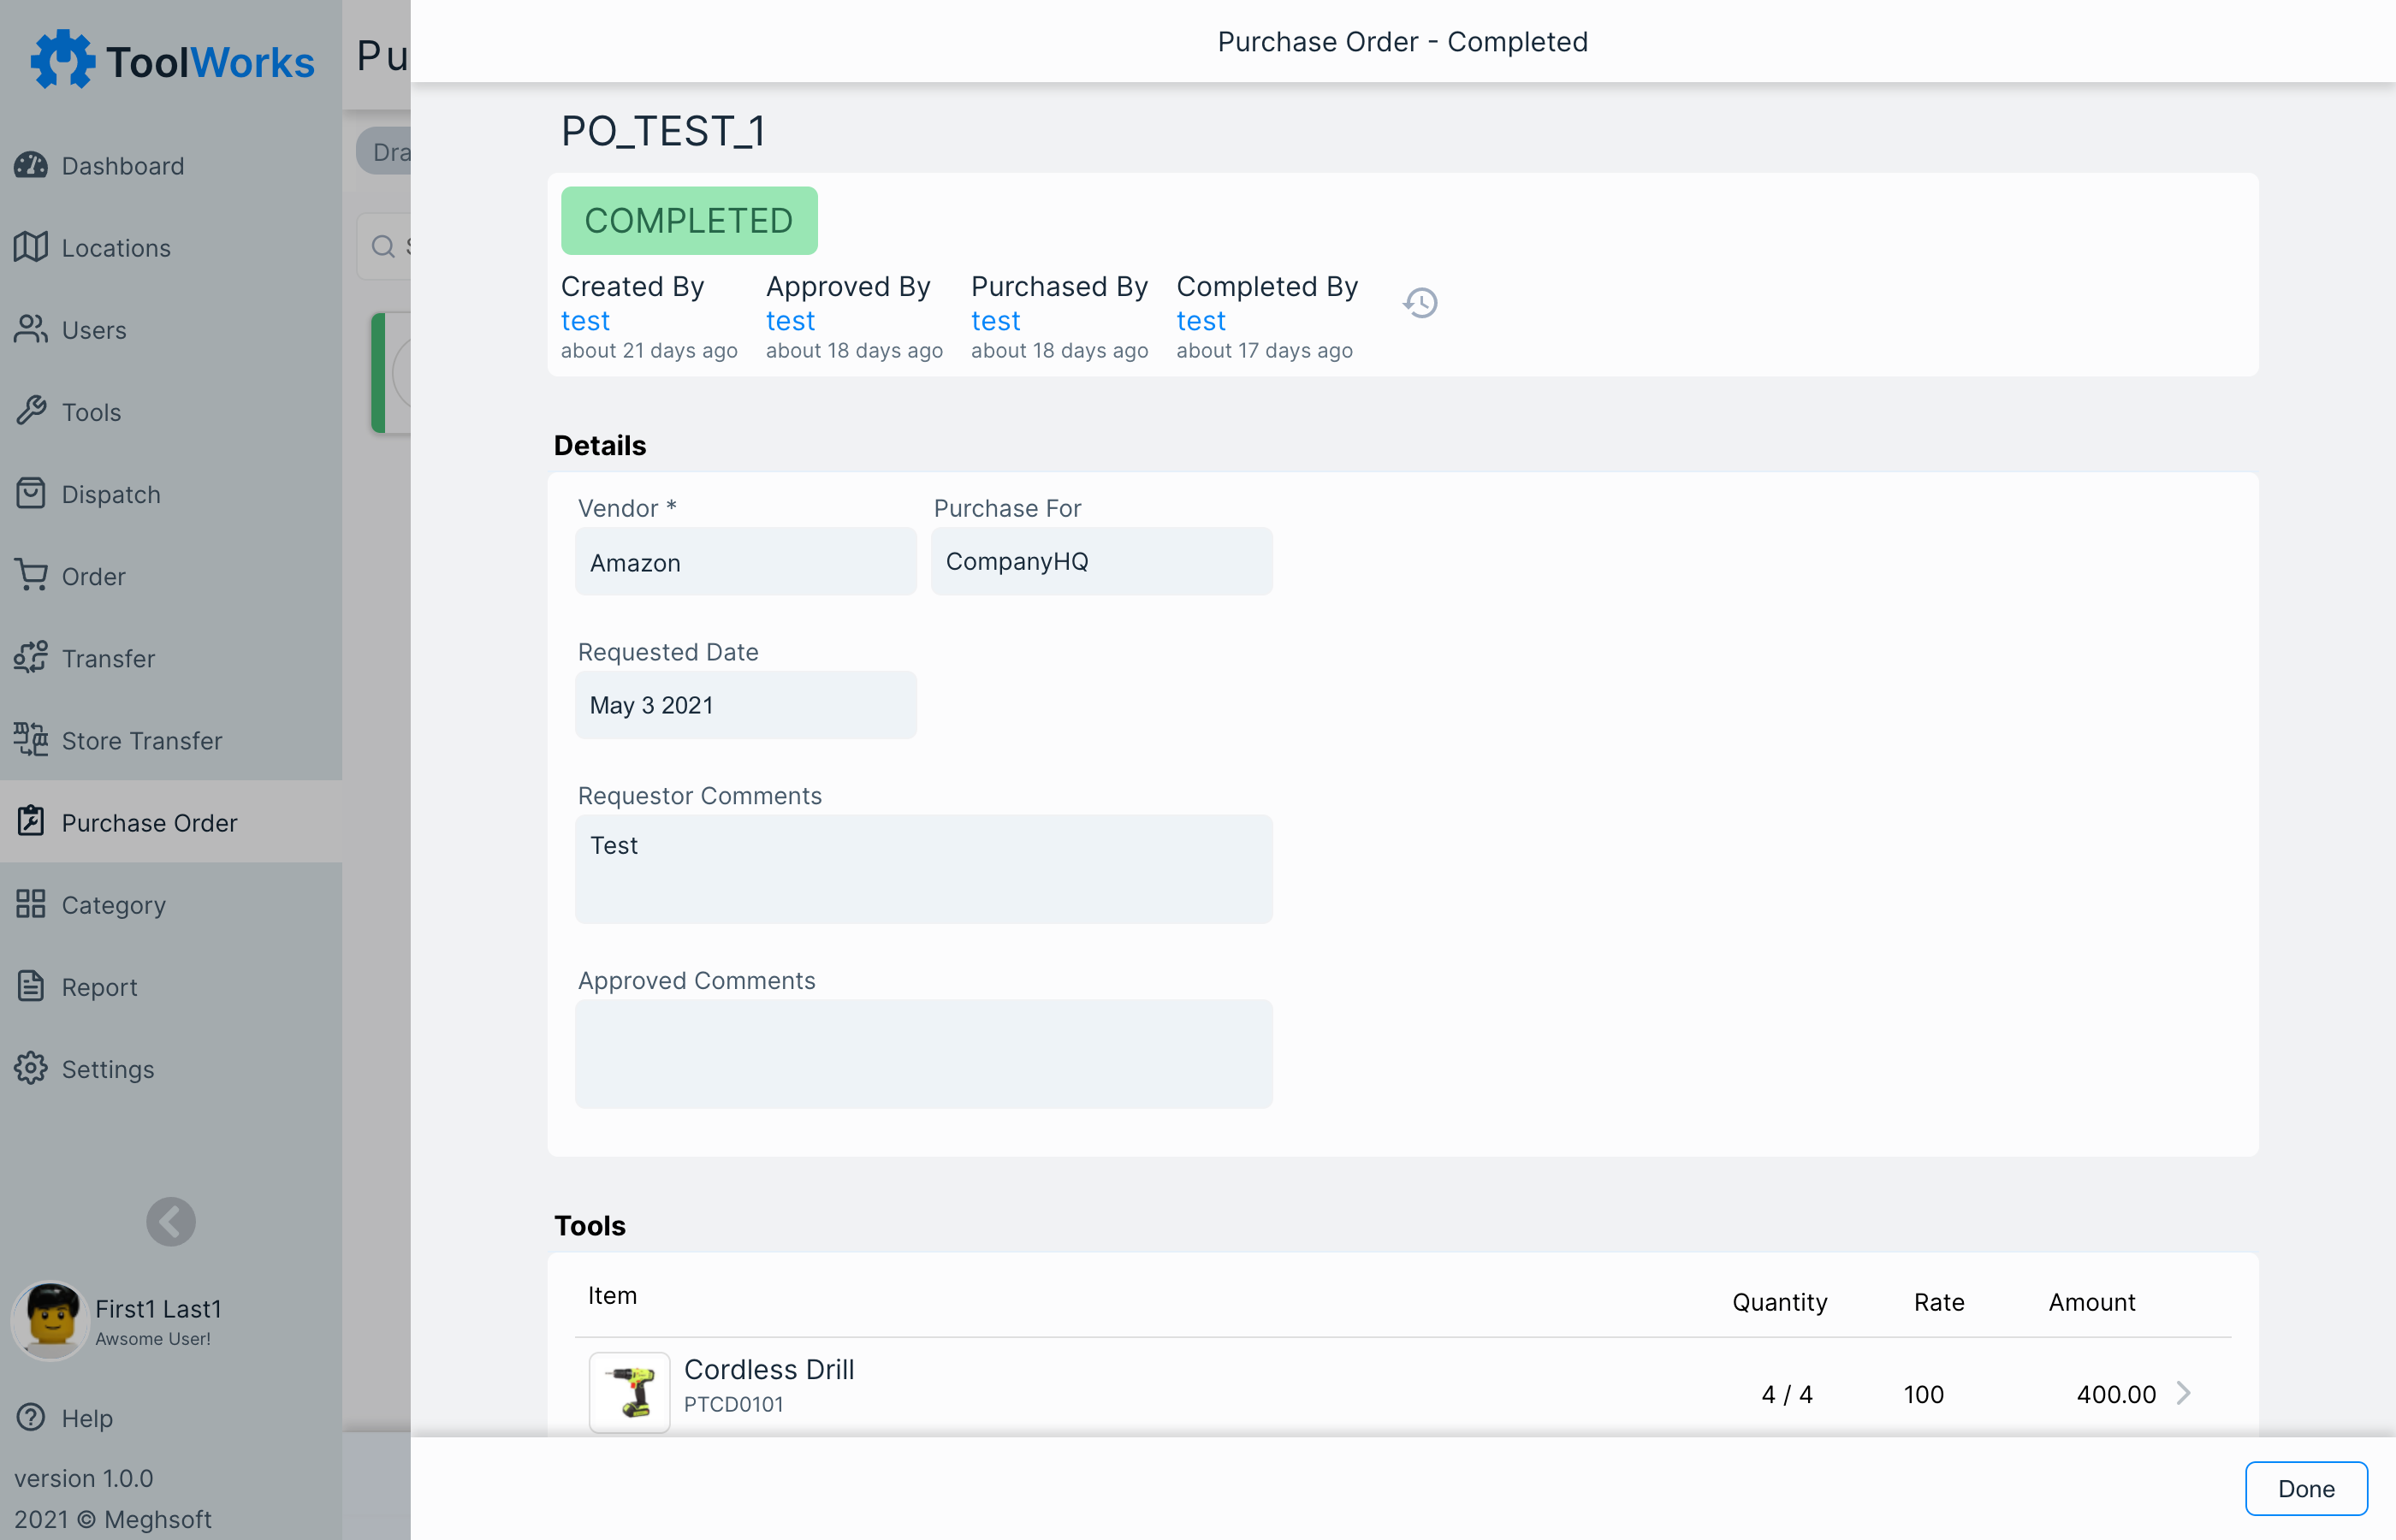This screenshot has width=2396, height=1540.
Task: Click the Help question mark icon
Action: (31, 1417)
